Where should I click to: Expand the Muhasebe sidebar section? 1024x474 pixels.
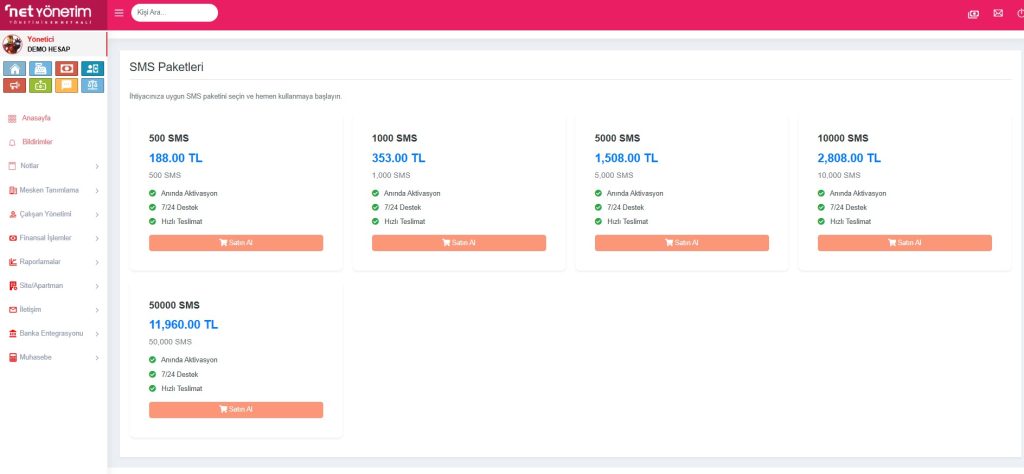53,357
